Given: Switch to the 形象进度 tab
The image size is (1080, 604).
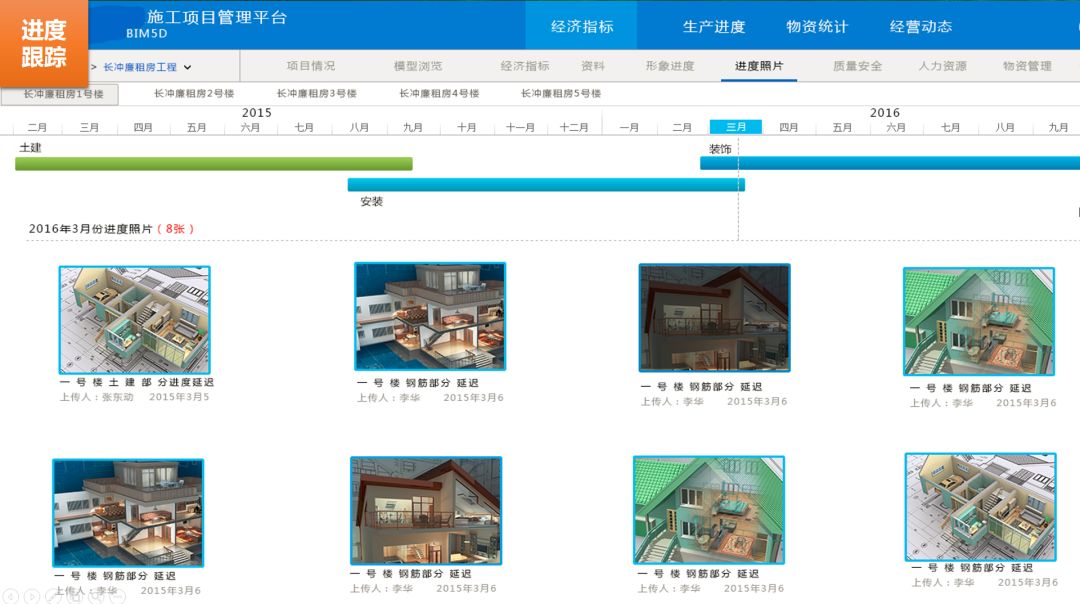Looking at the screenshot, I should [x=672, y=64].
